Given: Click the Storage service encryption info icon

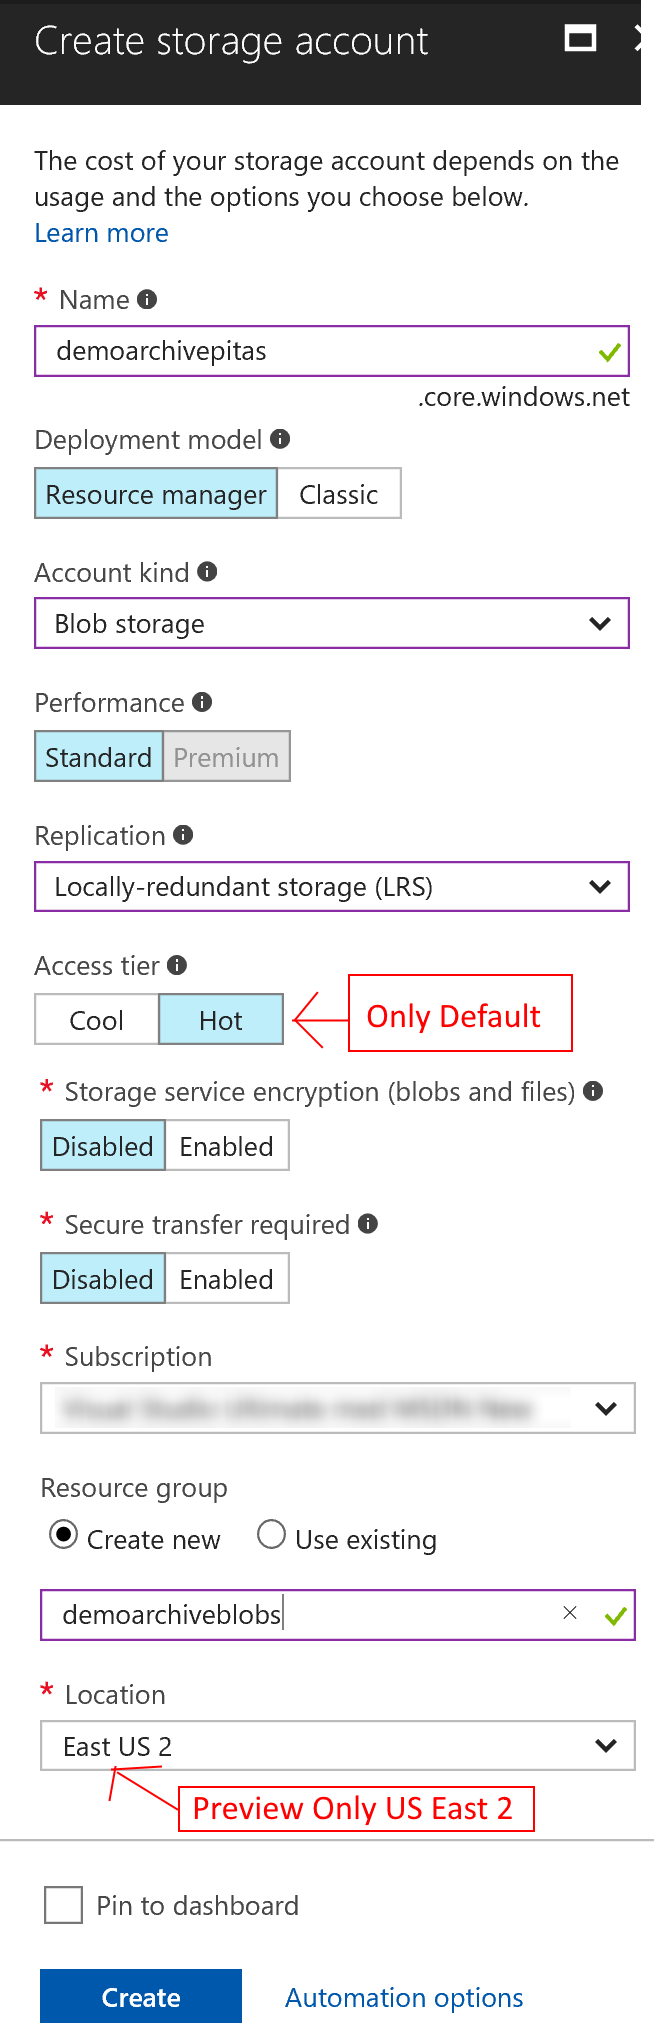Looking at the screenshot, I should point(593,1091).
